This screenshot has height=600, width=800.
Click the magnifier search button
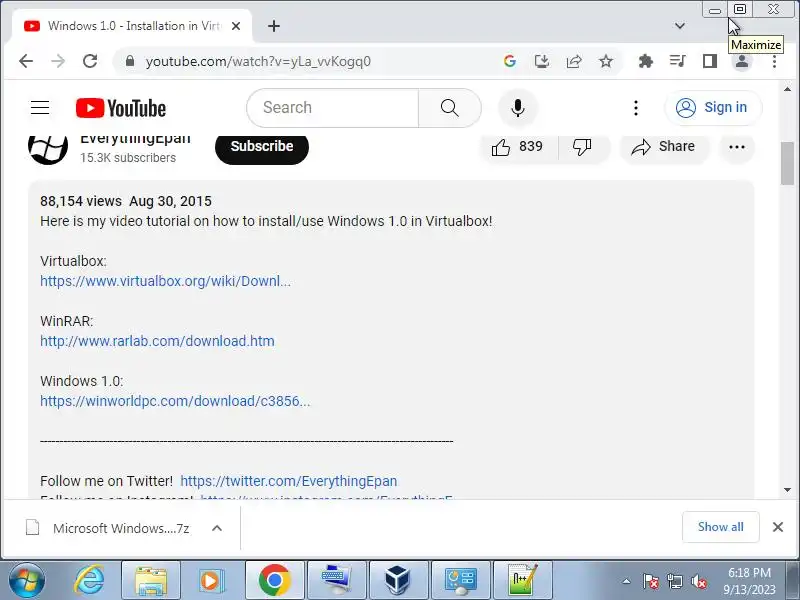[x=449, y=108]
